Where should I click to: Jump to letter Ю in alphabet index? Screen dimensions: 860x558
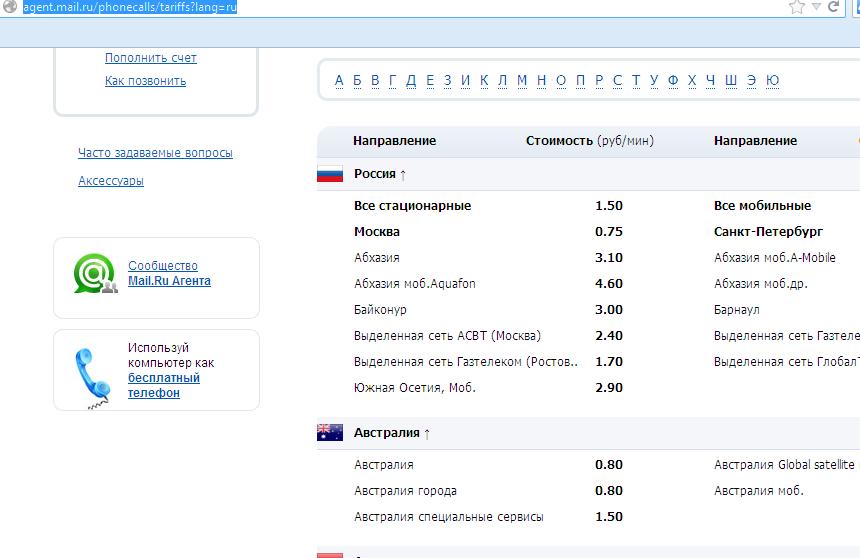pyautogui.click(x=772, y=80)
